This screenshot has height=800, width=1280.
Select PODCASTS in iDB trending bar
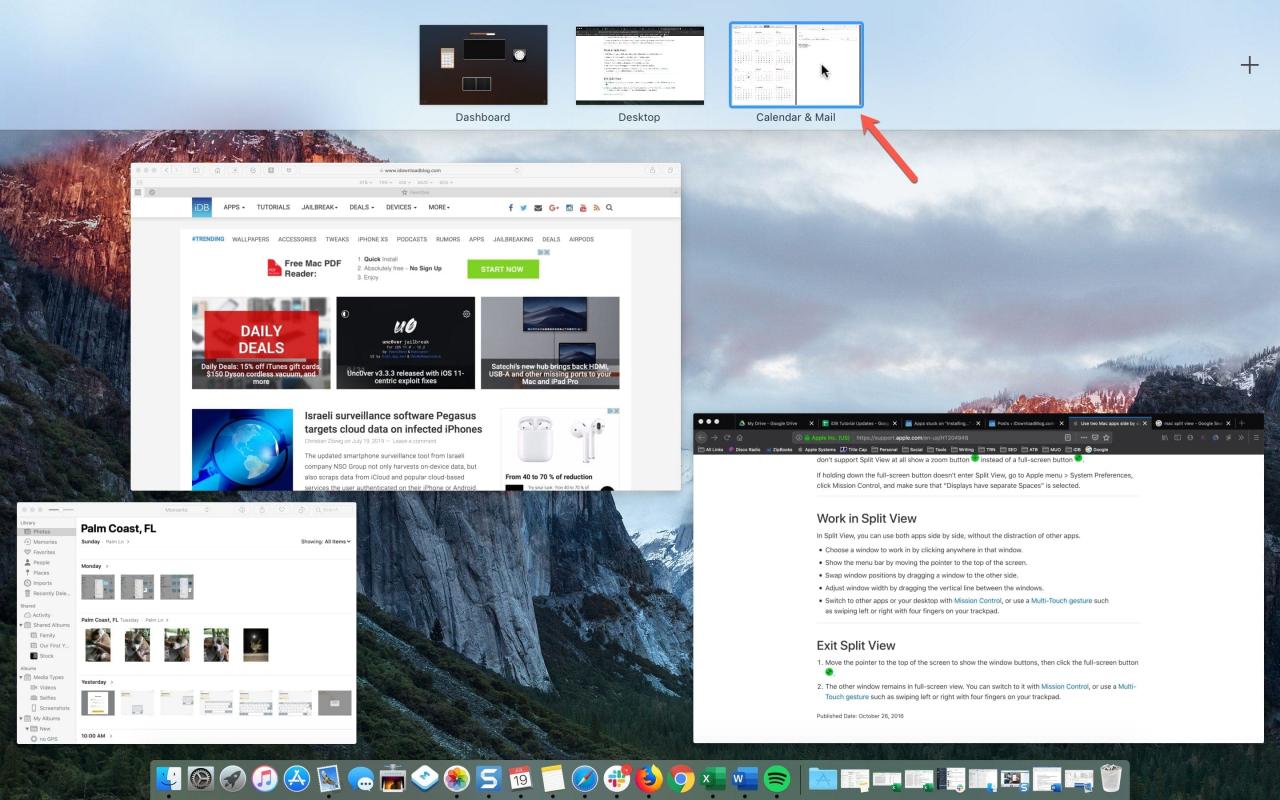tap(412, 239)
